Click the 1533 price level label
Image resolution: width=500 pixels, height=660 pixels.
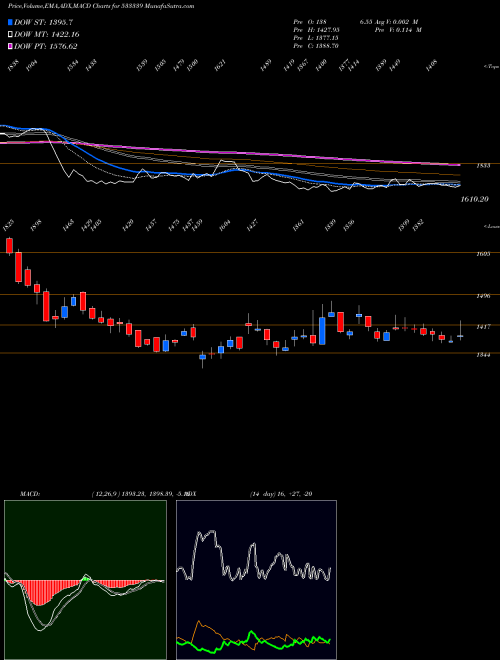click(x=483, y=166)
